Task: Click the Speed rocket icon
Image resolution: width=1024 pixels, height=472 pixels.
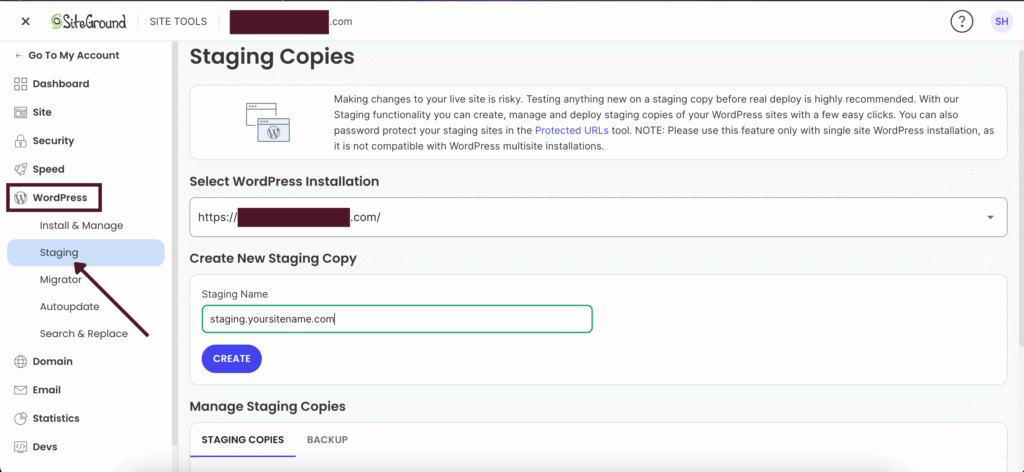Action: [x=21, y=169]
